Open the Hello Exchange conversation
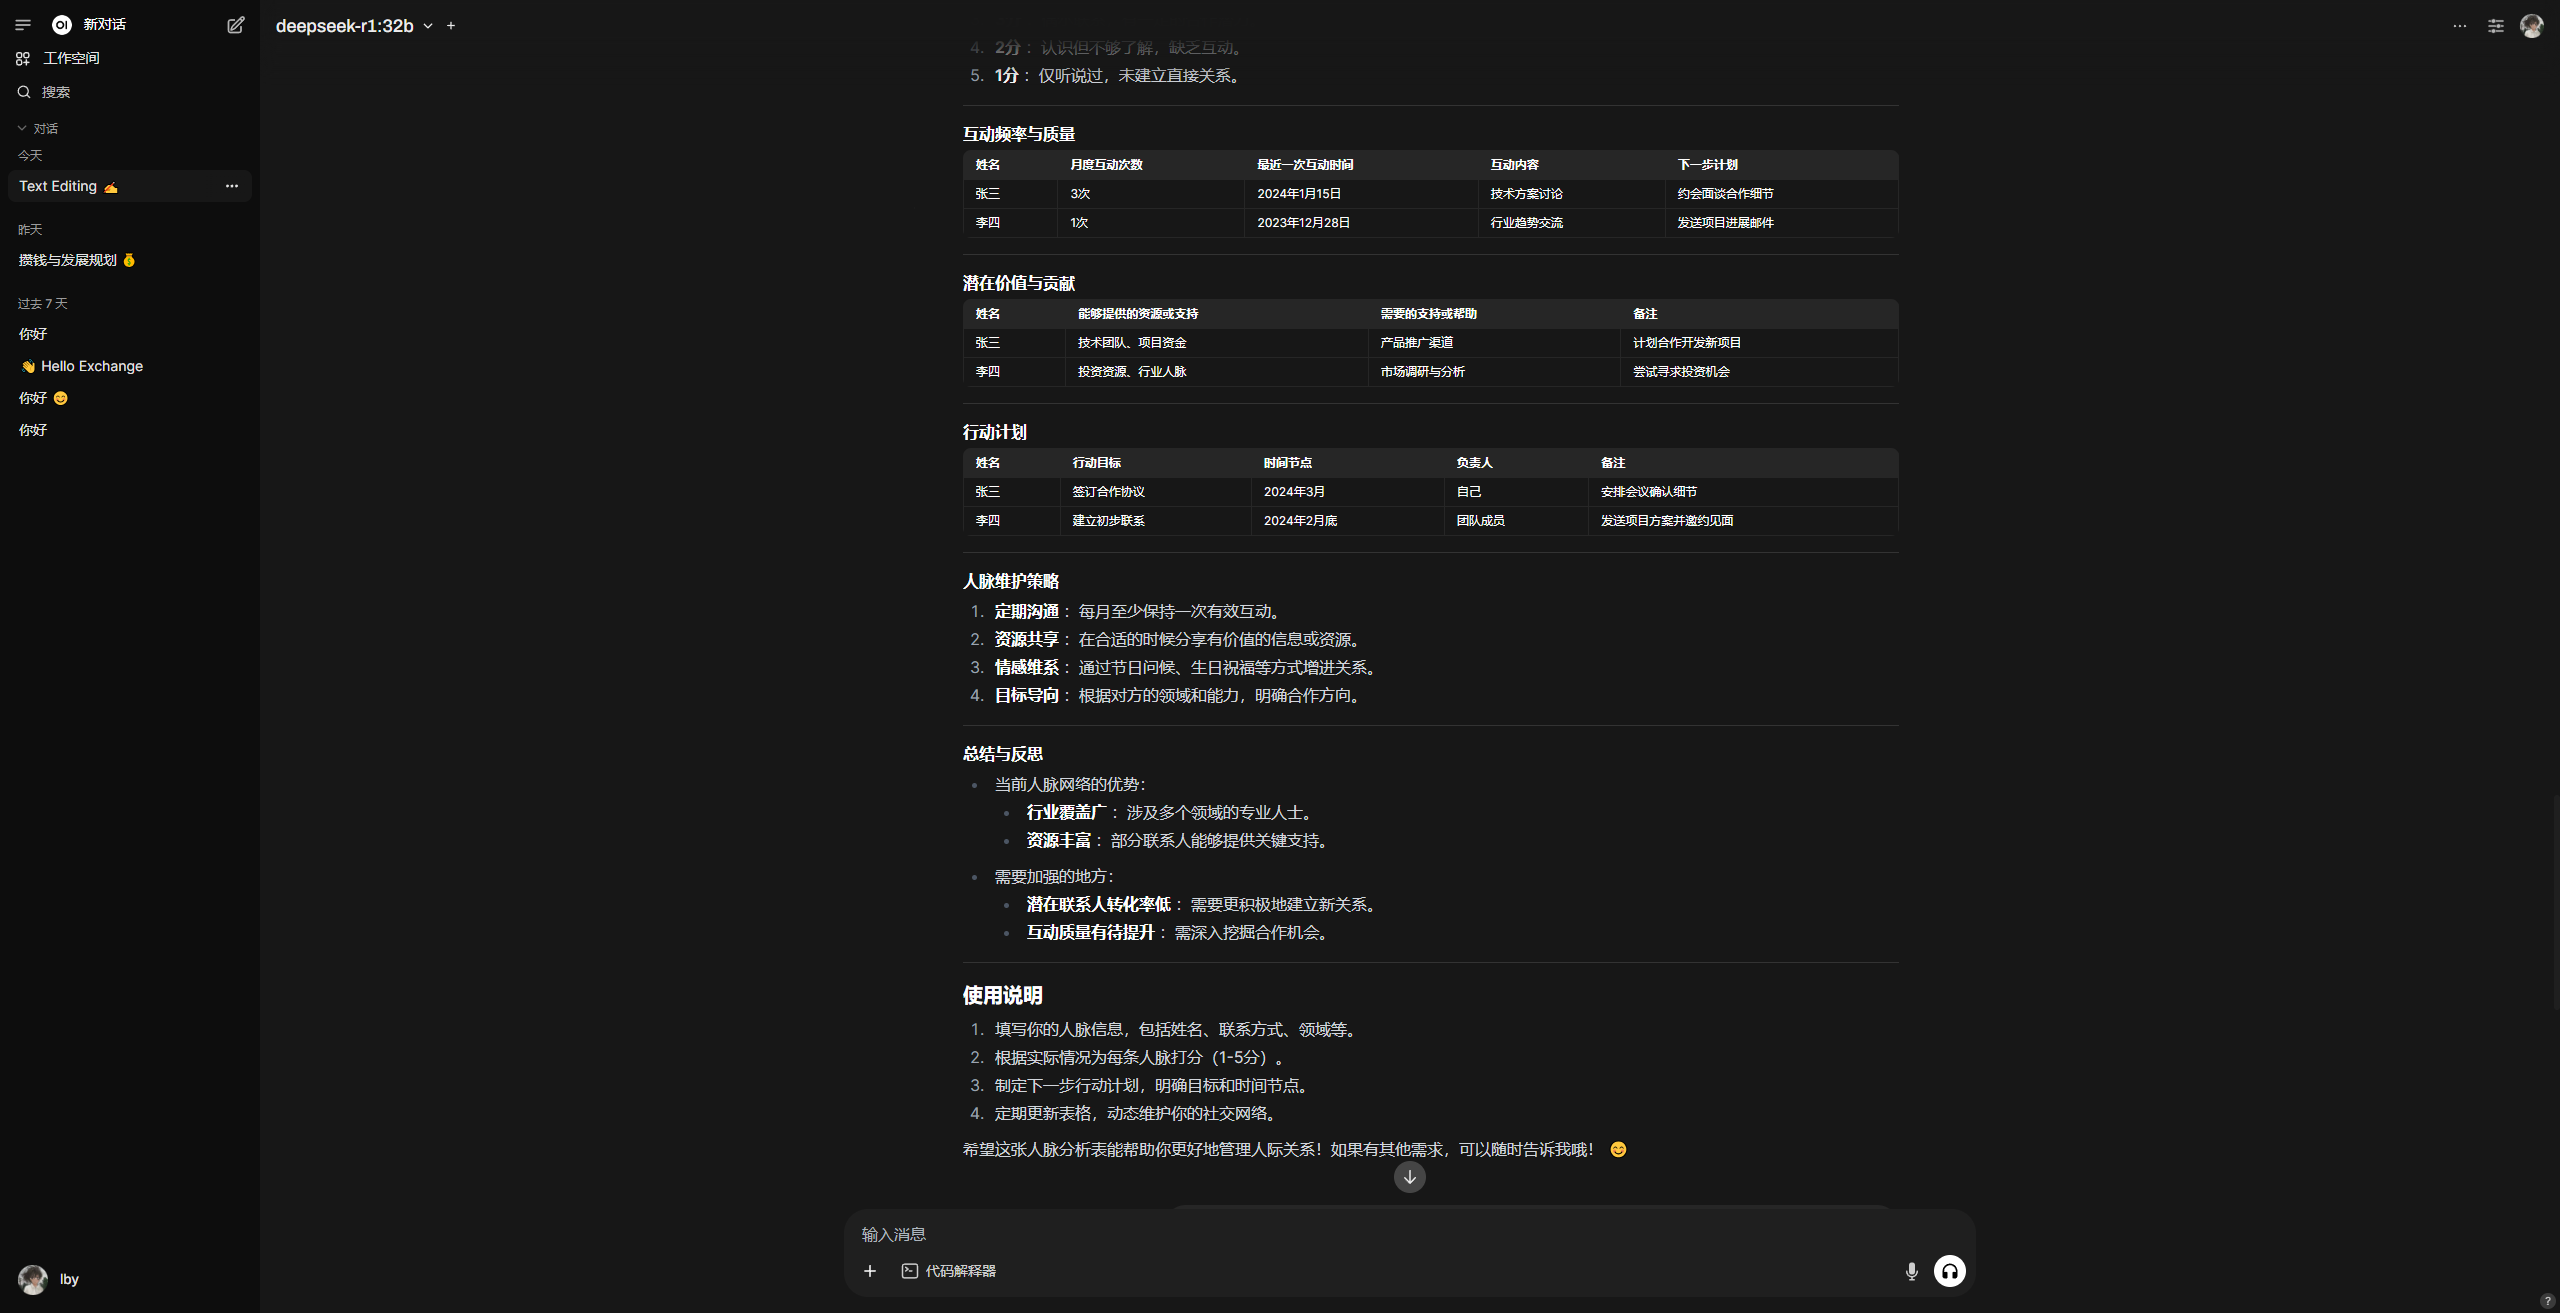 (x=92, y=366)
